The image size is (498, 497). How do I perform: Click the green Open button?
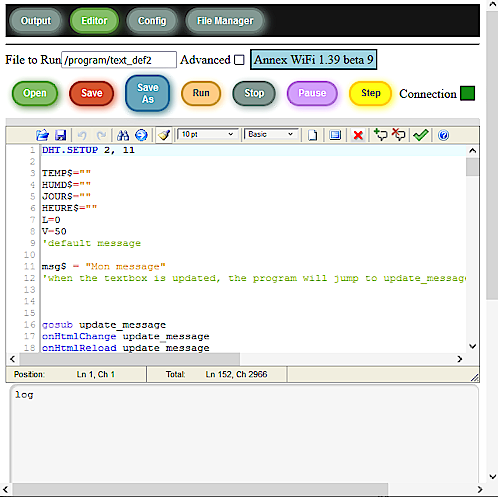[35, 93]
